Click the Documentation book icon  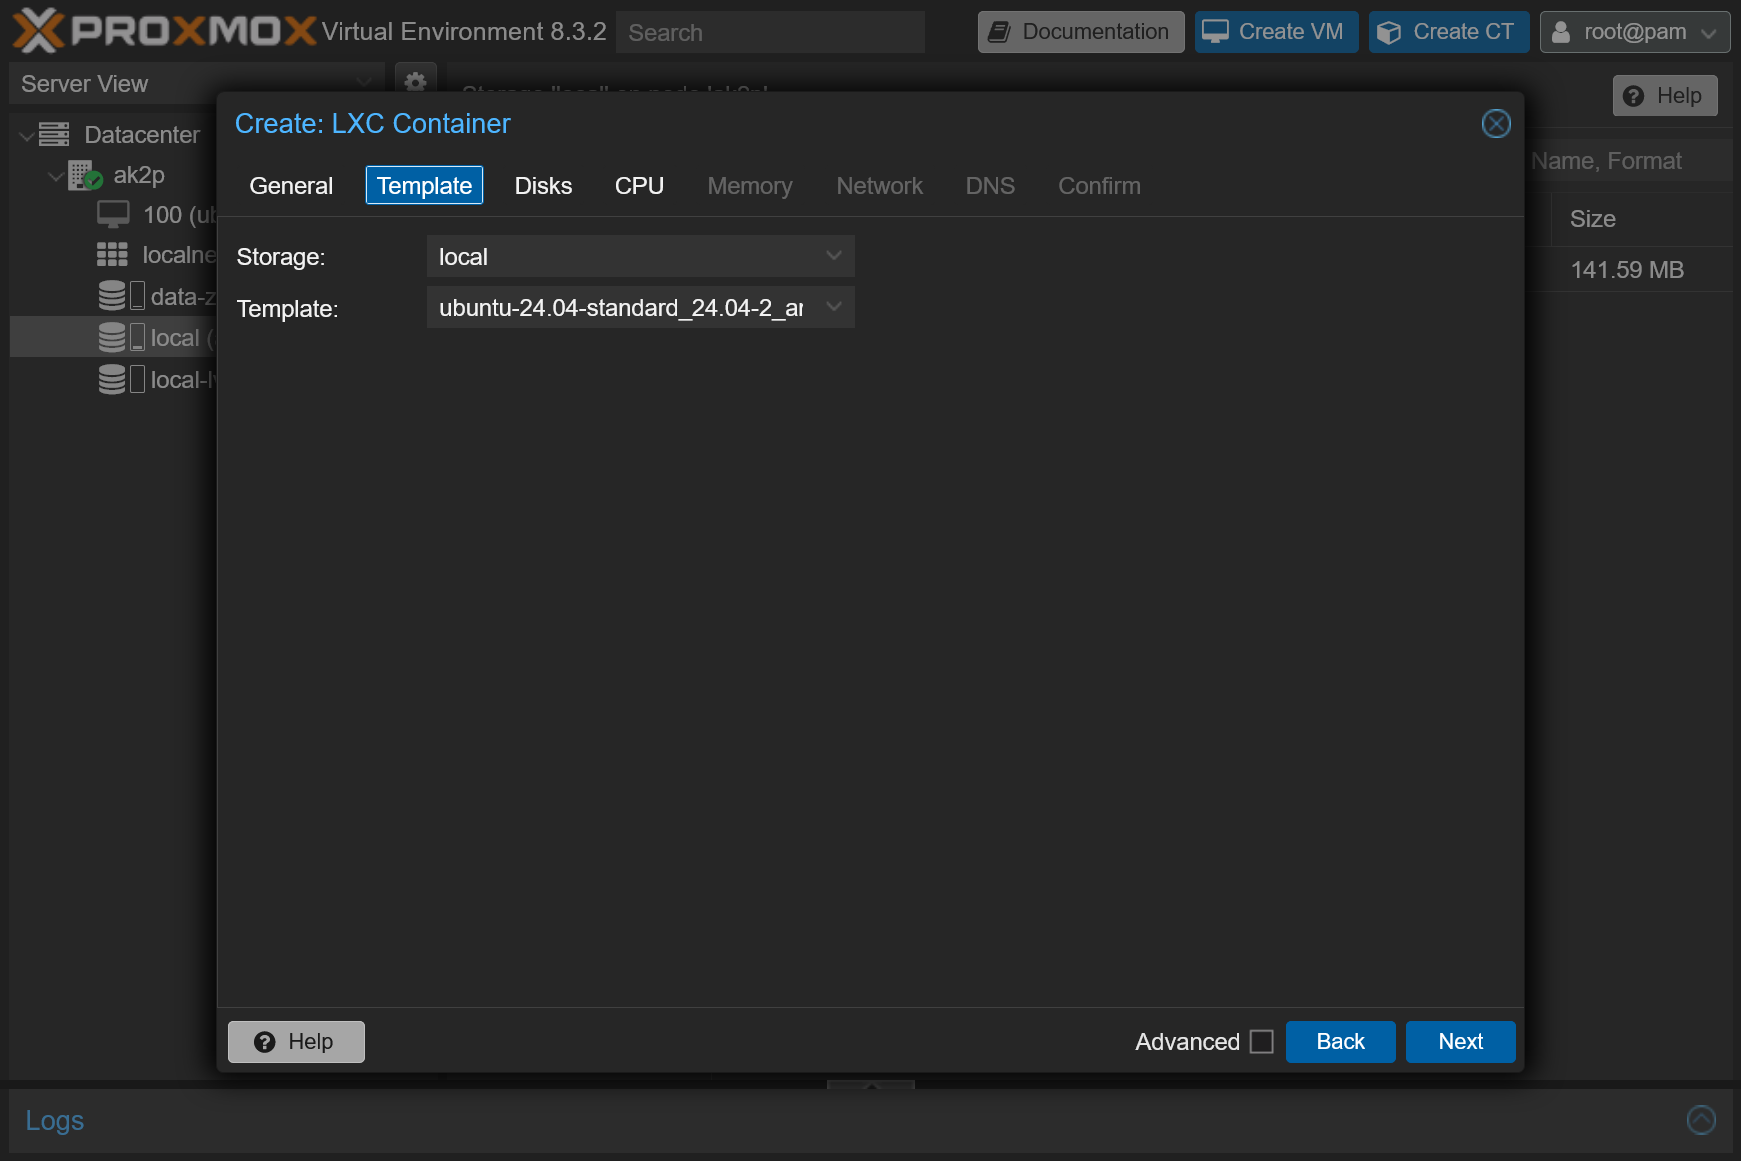tap(999, 32)
